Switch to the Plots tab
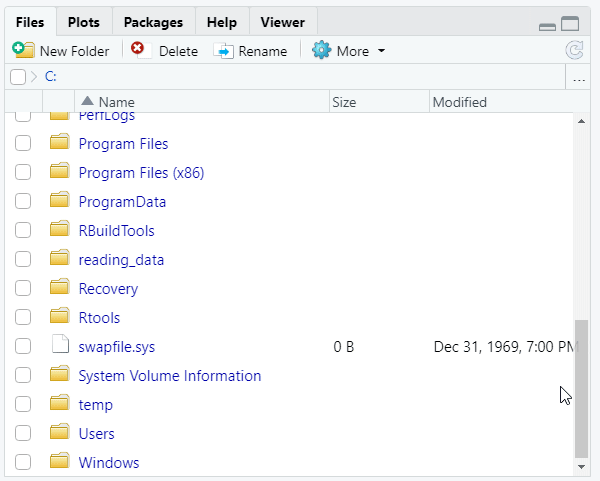600x481 pixels. pyautogui.click(x=83, y=21)
